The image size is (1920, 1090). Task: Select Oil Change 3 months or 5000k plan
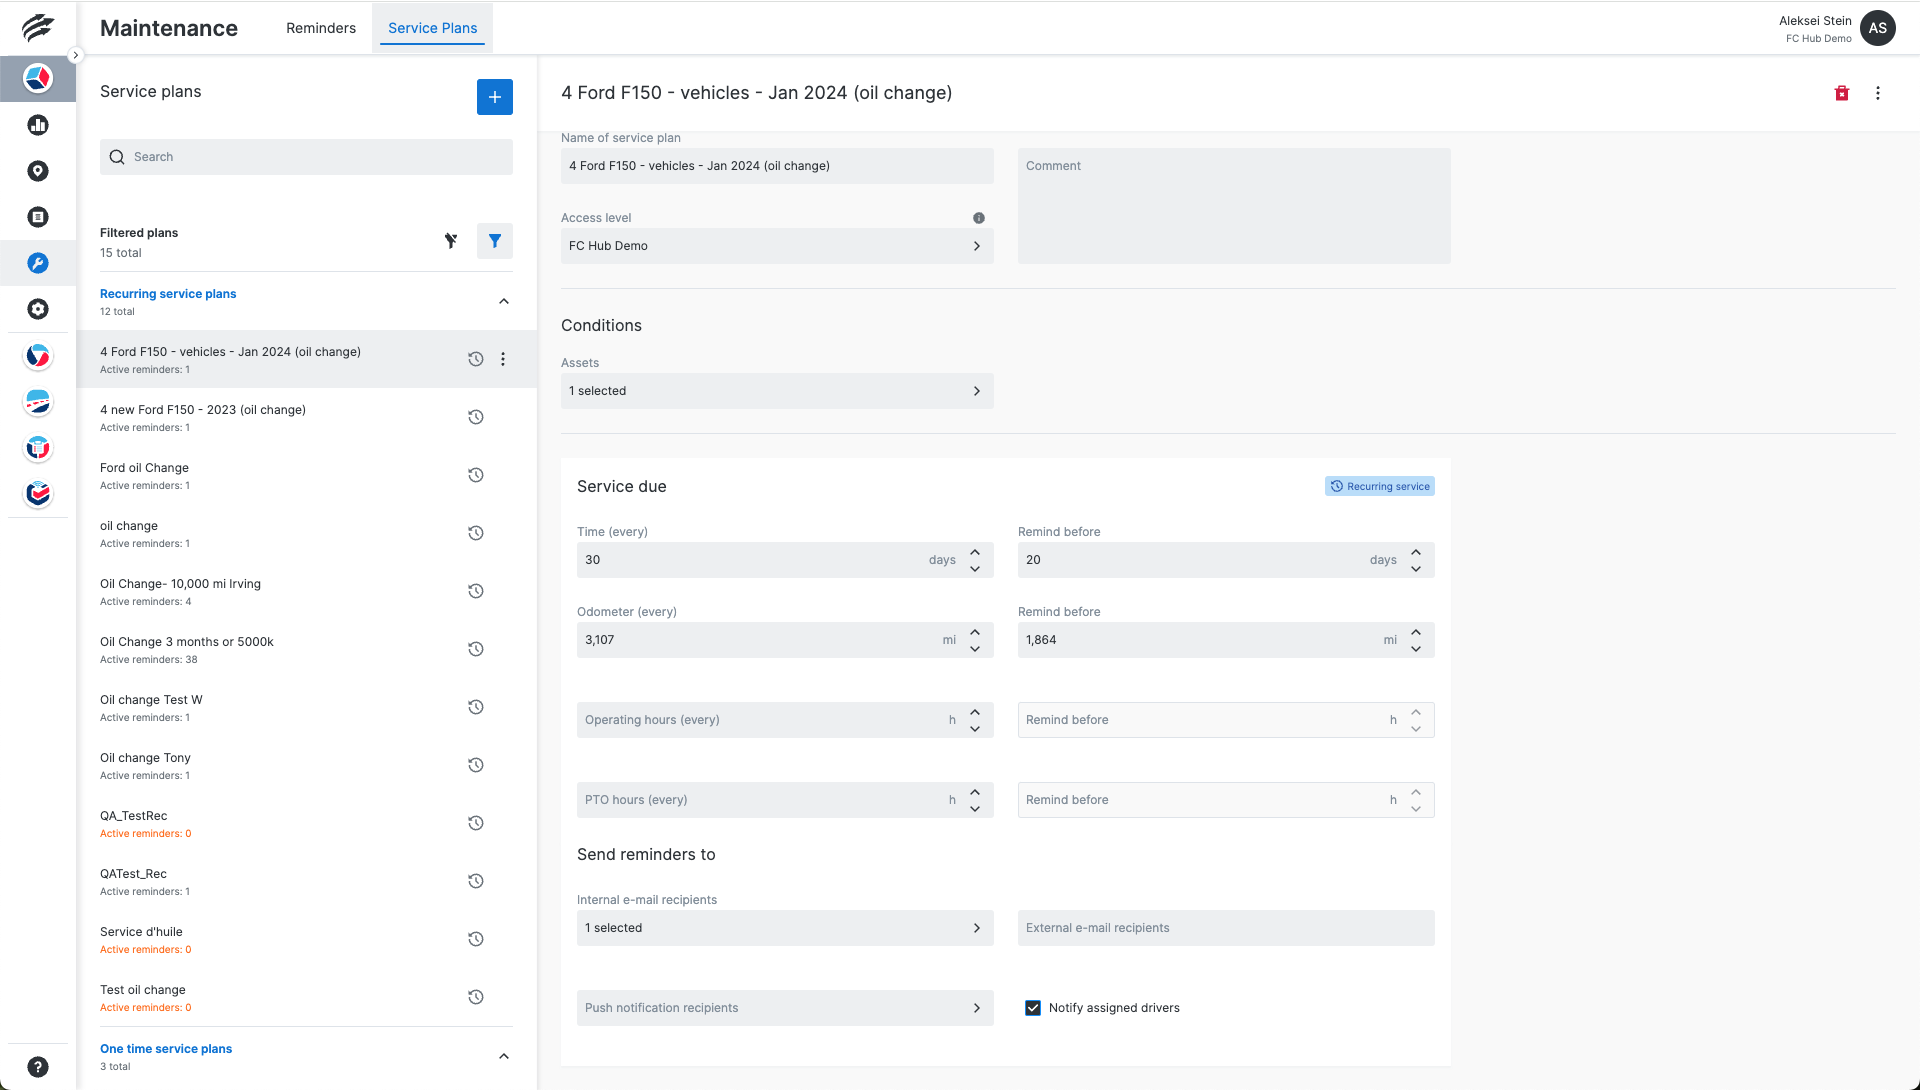(x=306, y=650)
